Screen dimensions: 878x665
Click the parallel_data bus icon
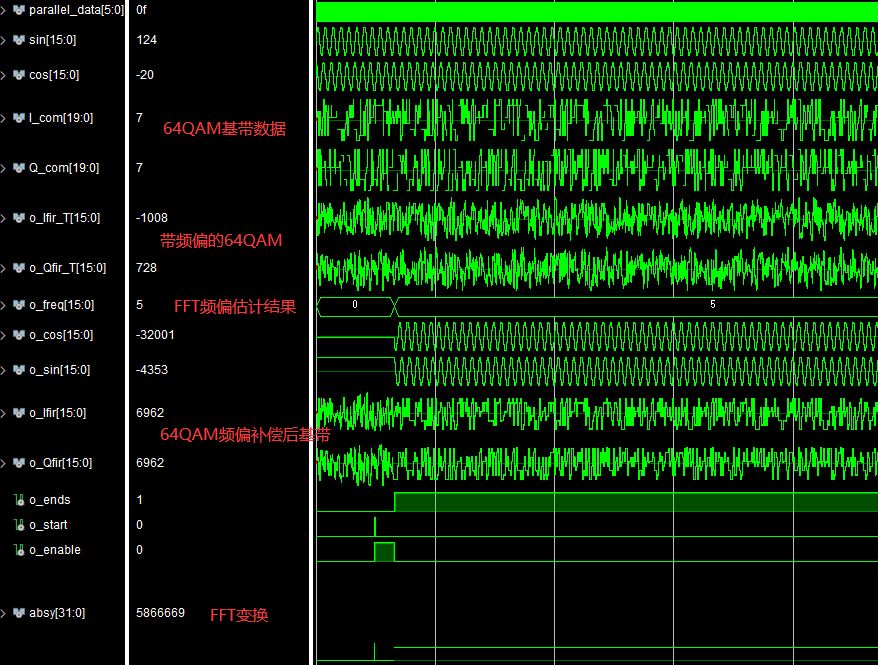click(19, 10)
